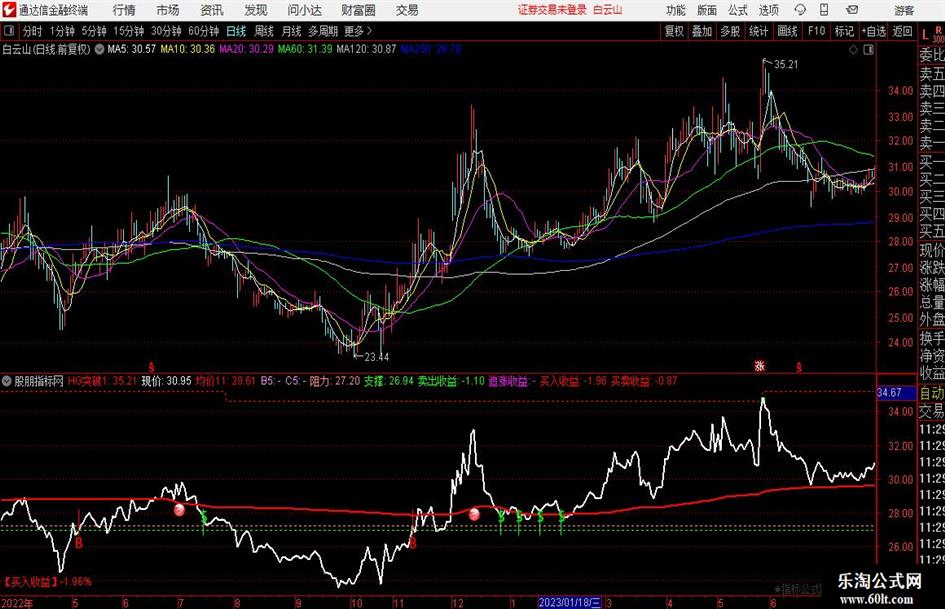
Task: Click the 标记 toolbar button
Action: (x=844, y=31)
